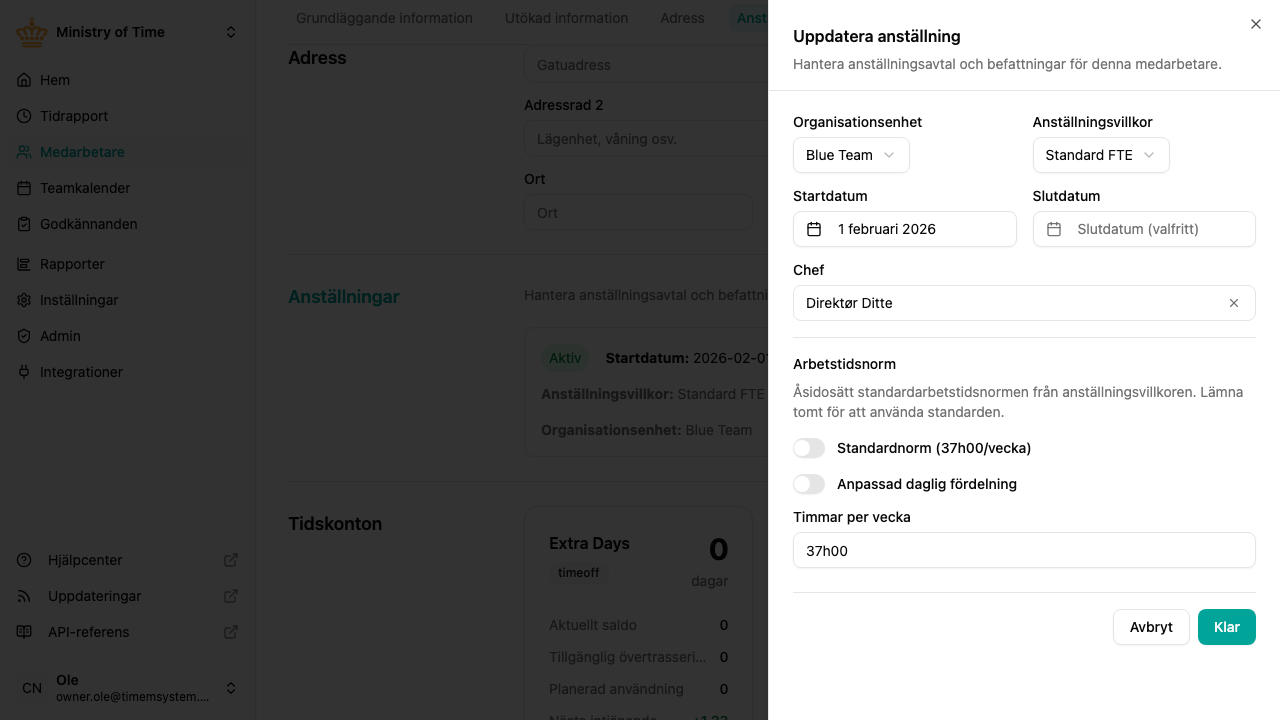Click the Gatuadress input field
1280x720 pixels.
pos(646,65)
